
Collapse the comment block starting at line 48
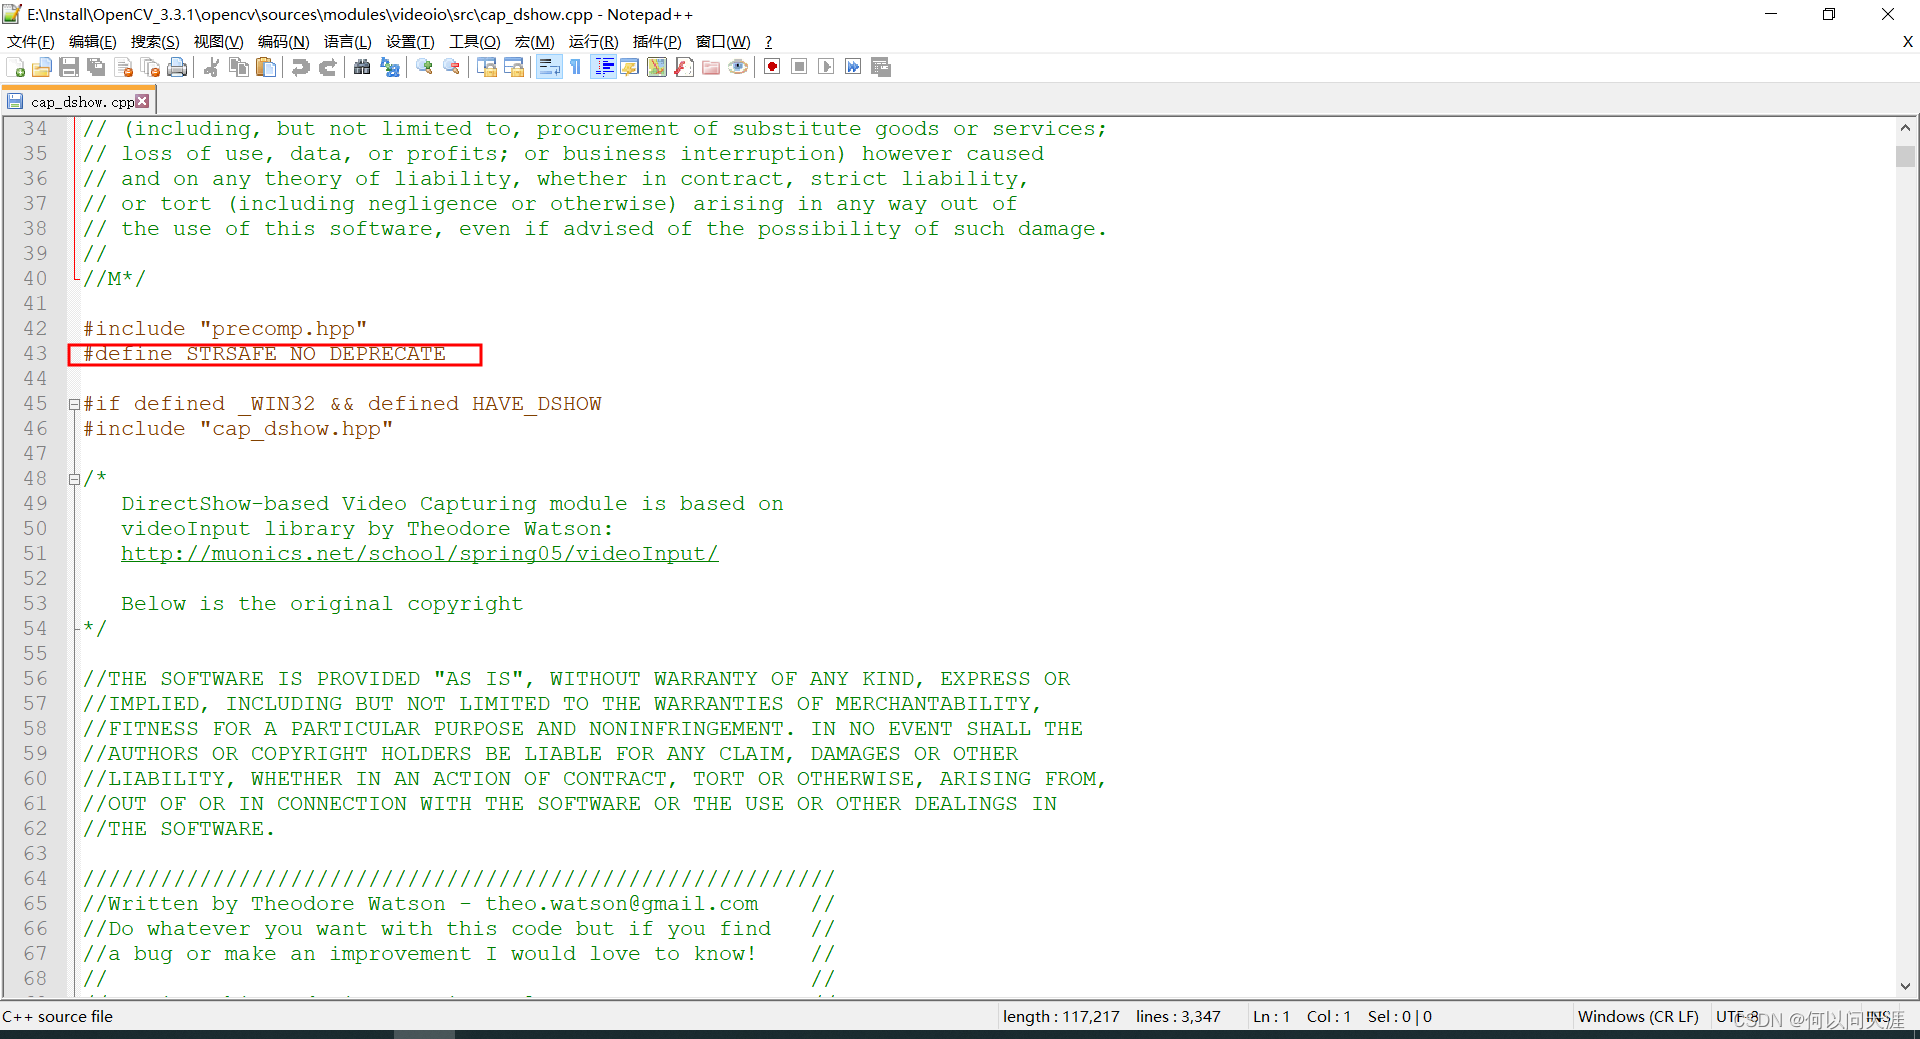[x=75, y=478]
